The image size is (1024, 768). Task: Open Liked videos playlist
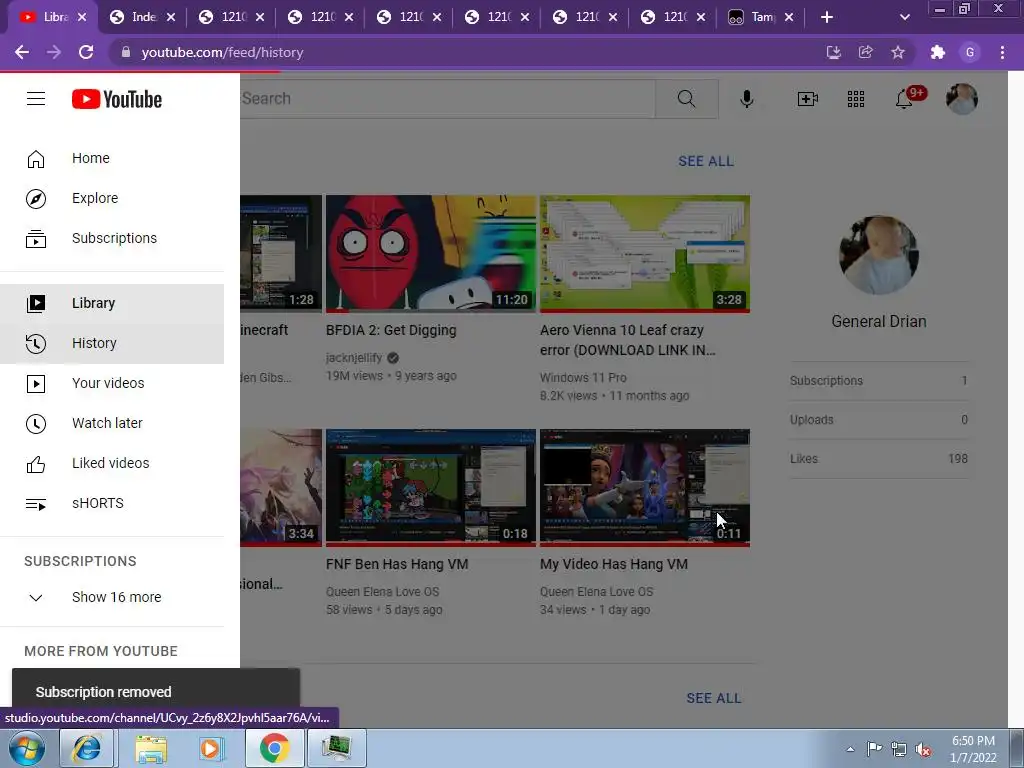(x=112, y=464)
